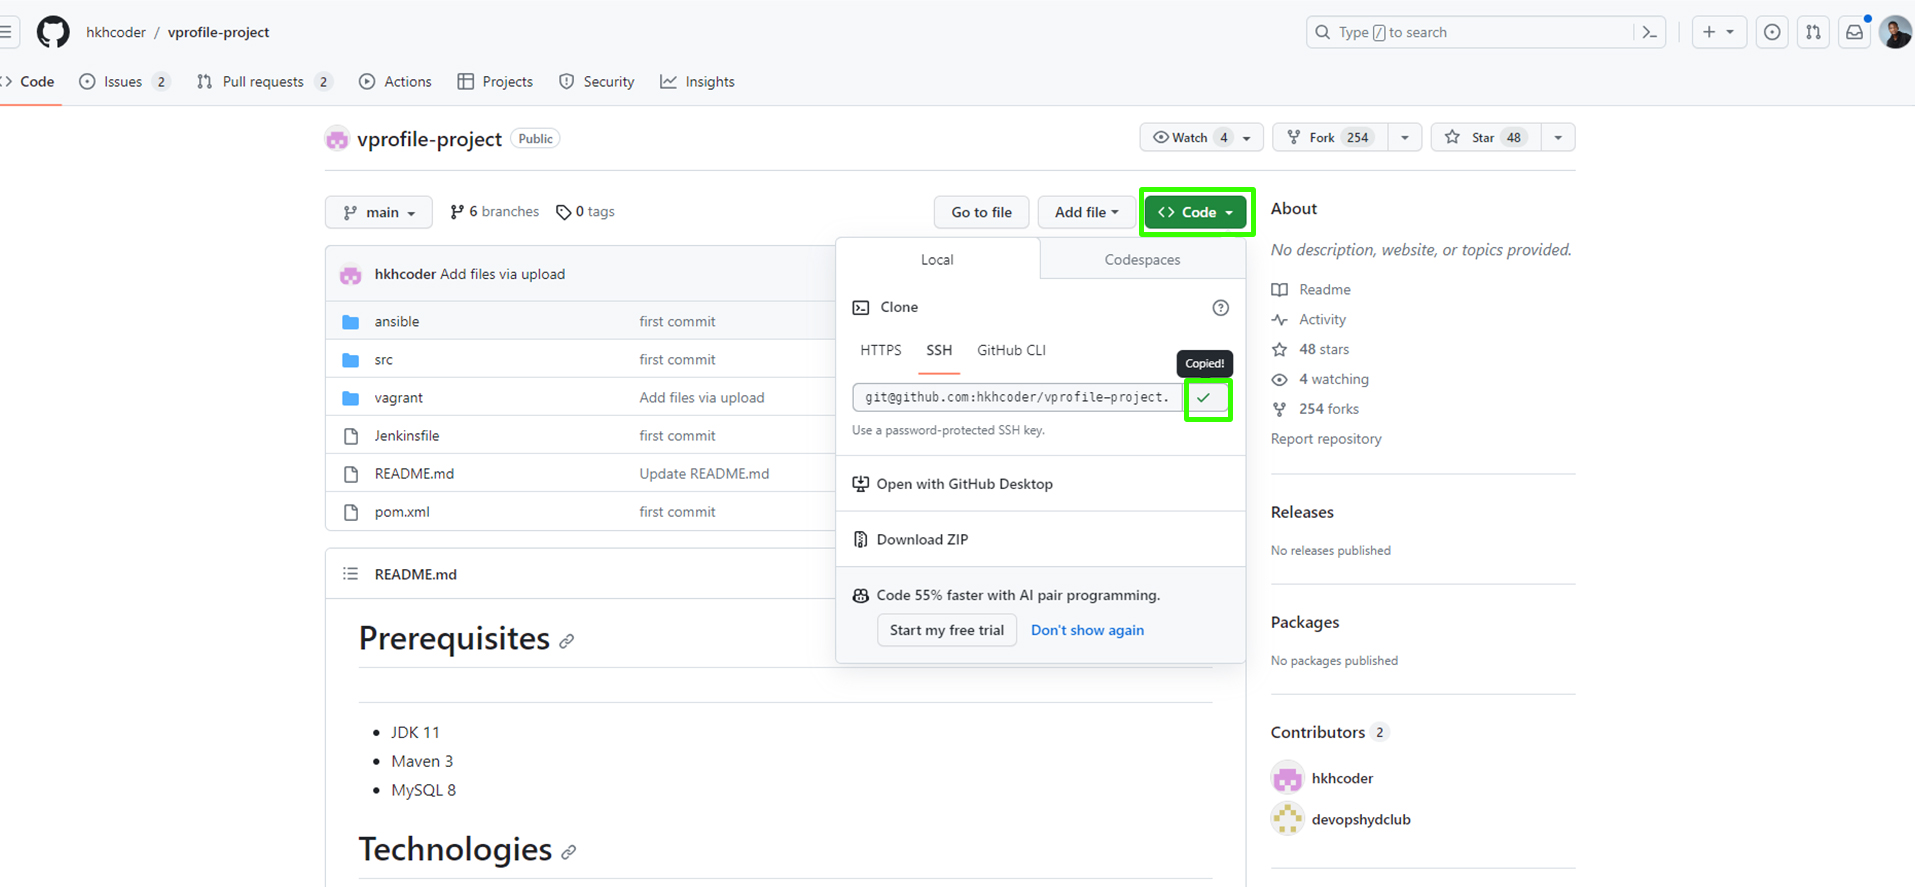Select the HTTPS clone option
The image size is (1915, 887).
(881, 350)
